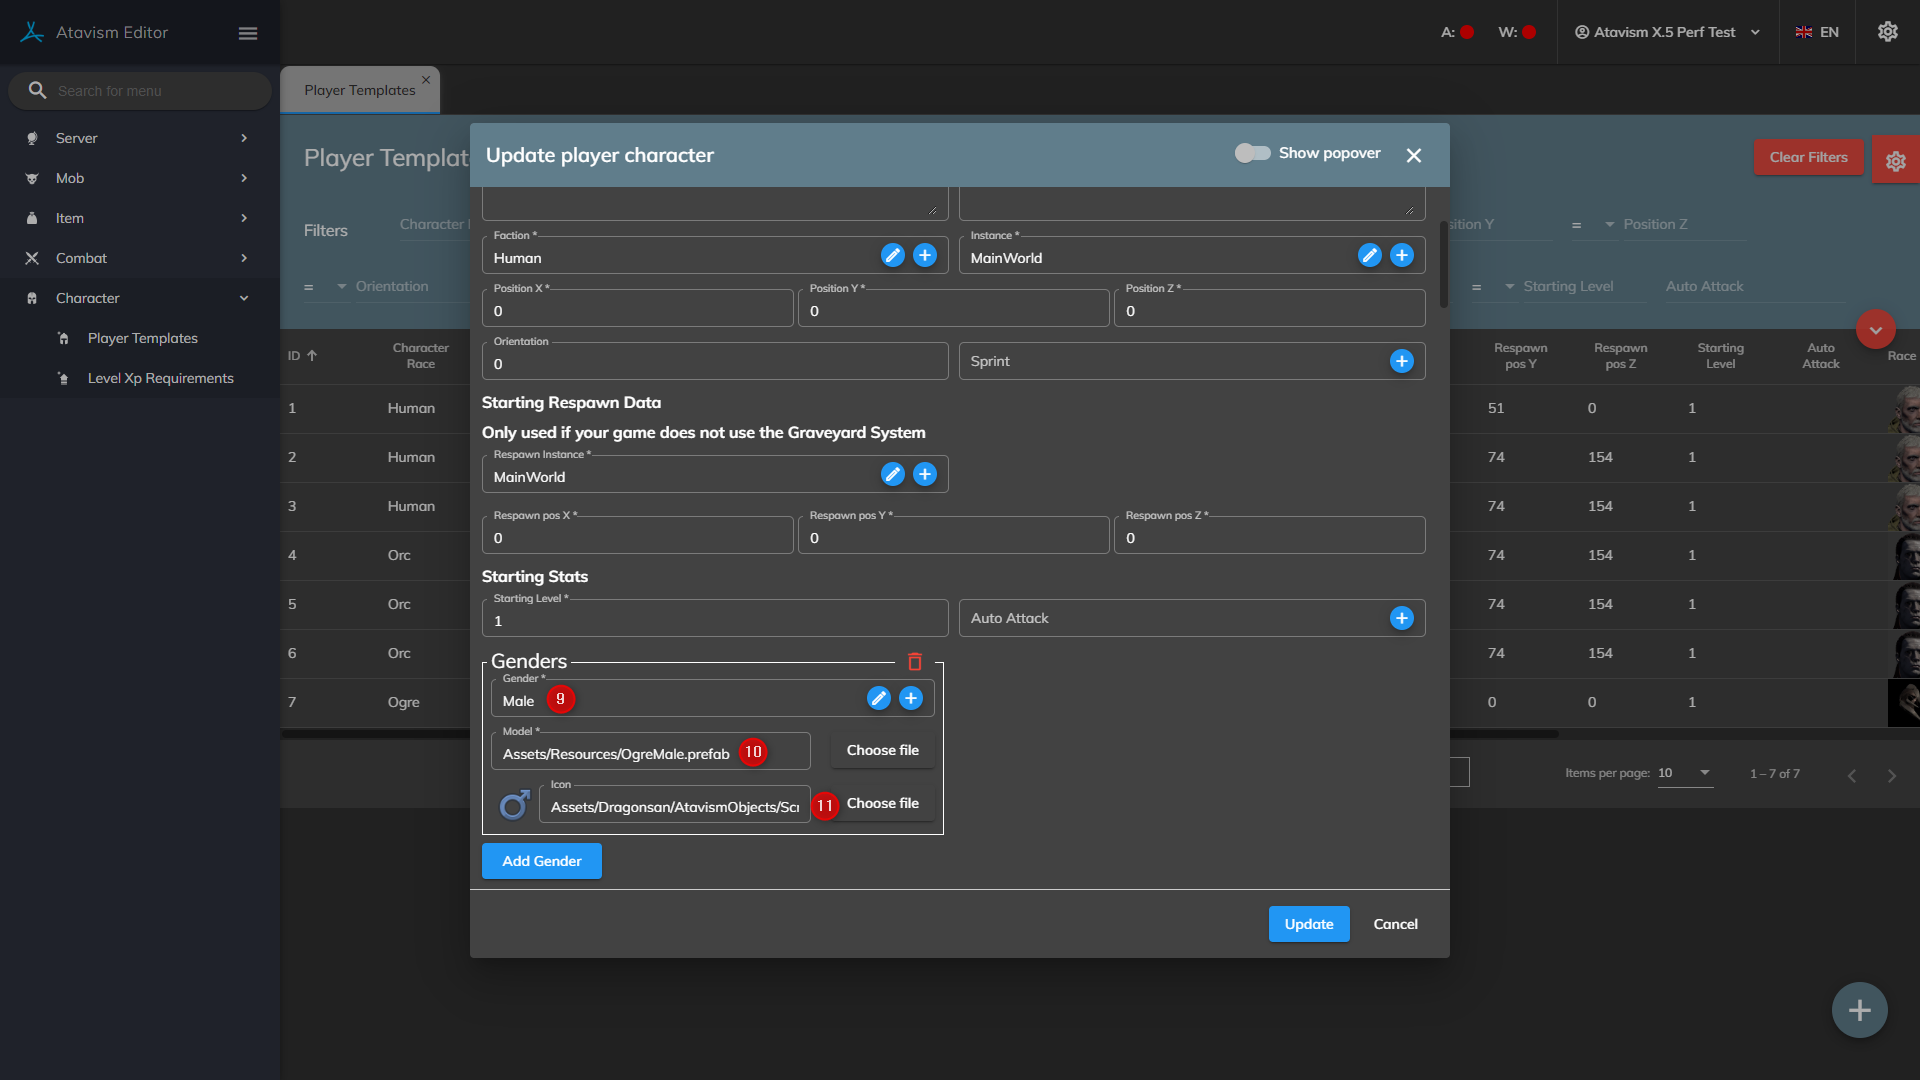
Task: Click the Add Gender button
Action: pyautogui.click(x=541, y=861)
